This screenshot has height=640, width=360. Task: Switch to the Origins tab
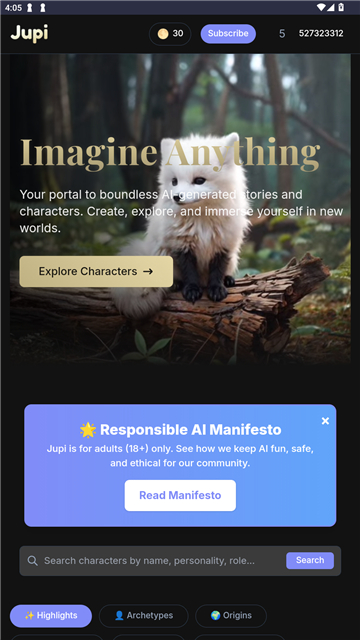[231, 616]
